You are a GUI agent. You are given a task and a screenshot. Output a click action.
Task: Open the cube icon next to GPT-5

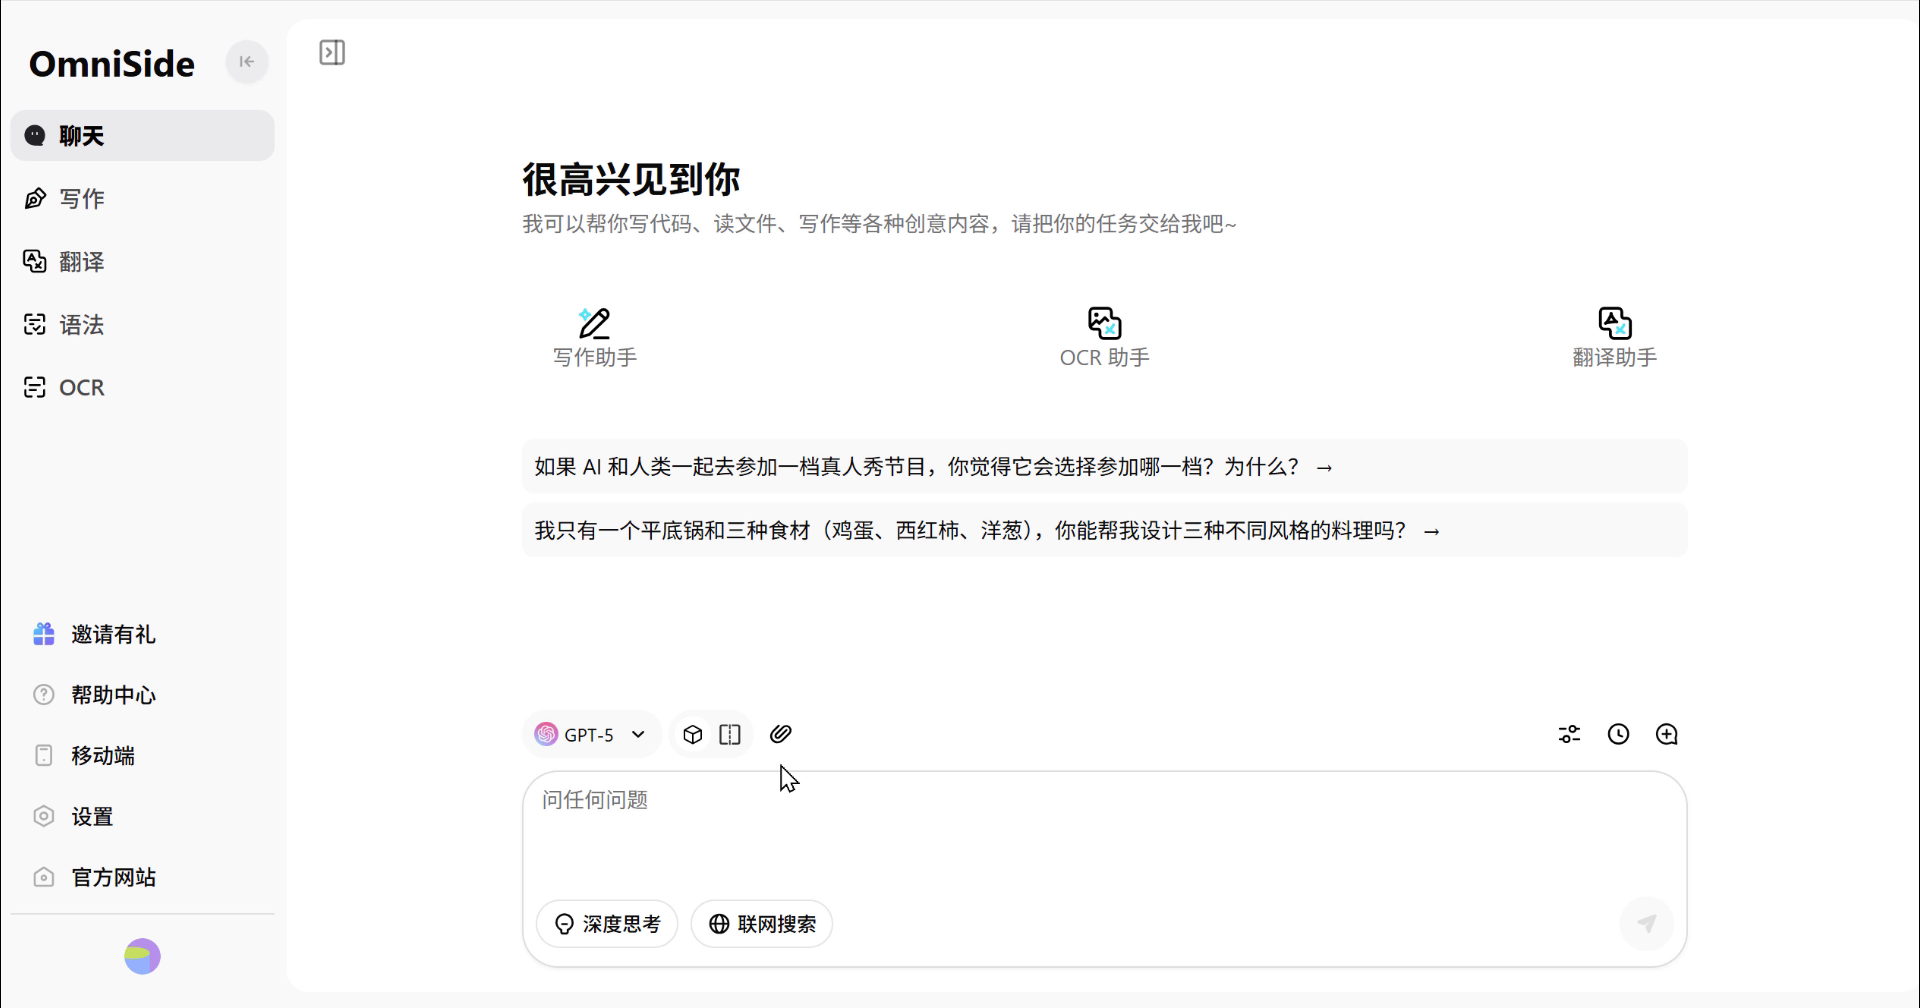(692, 735)
